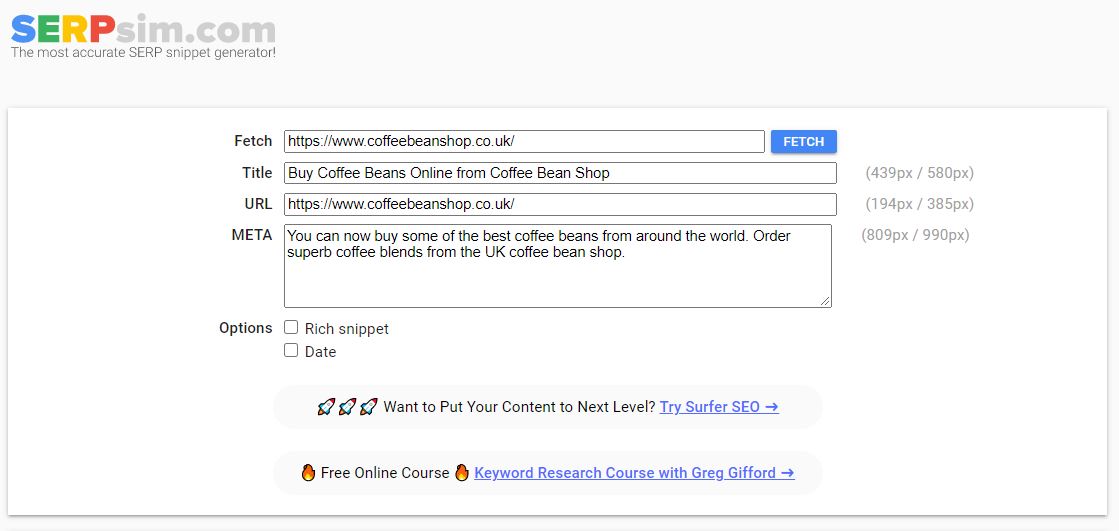Click the 'Want to Put Your Content to Next Level?' text
1119x531 pixels.
coord(520,407)
